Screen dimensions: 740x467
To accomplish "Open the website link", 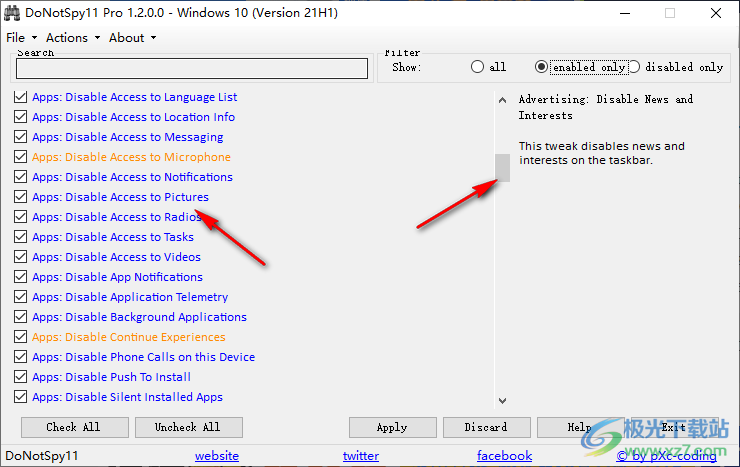I will click(x=217, y=456).
